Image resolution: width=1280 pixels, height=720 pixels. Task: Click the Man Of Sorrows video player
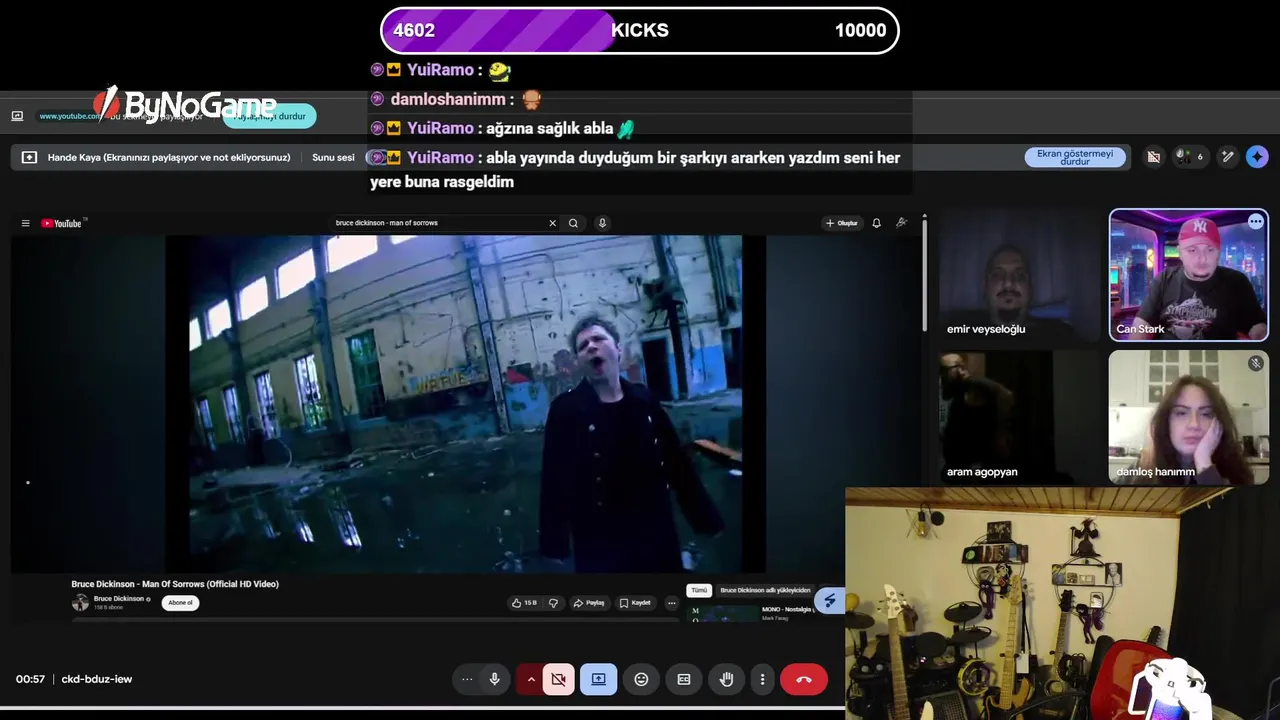[466, 404]
